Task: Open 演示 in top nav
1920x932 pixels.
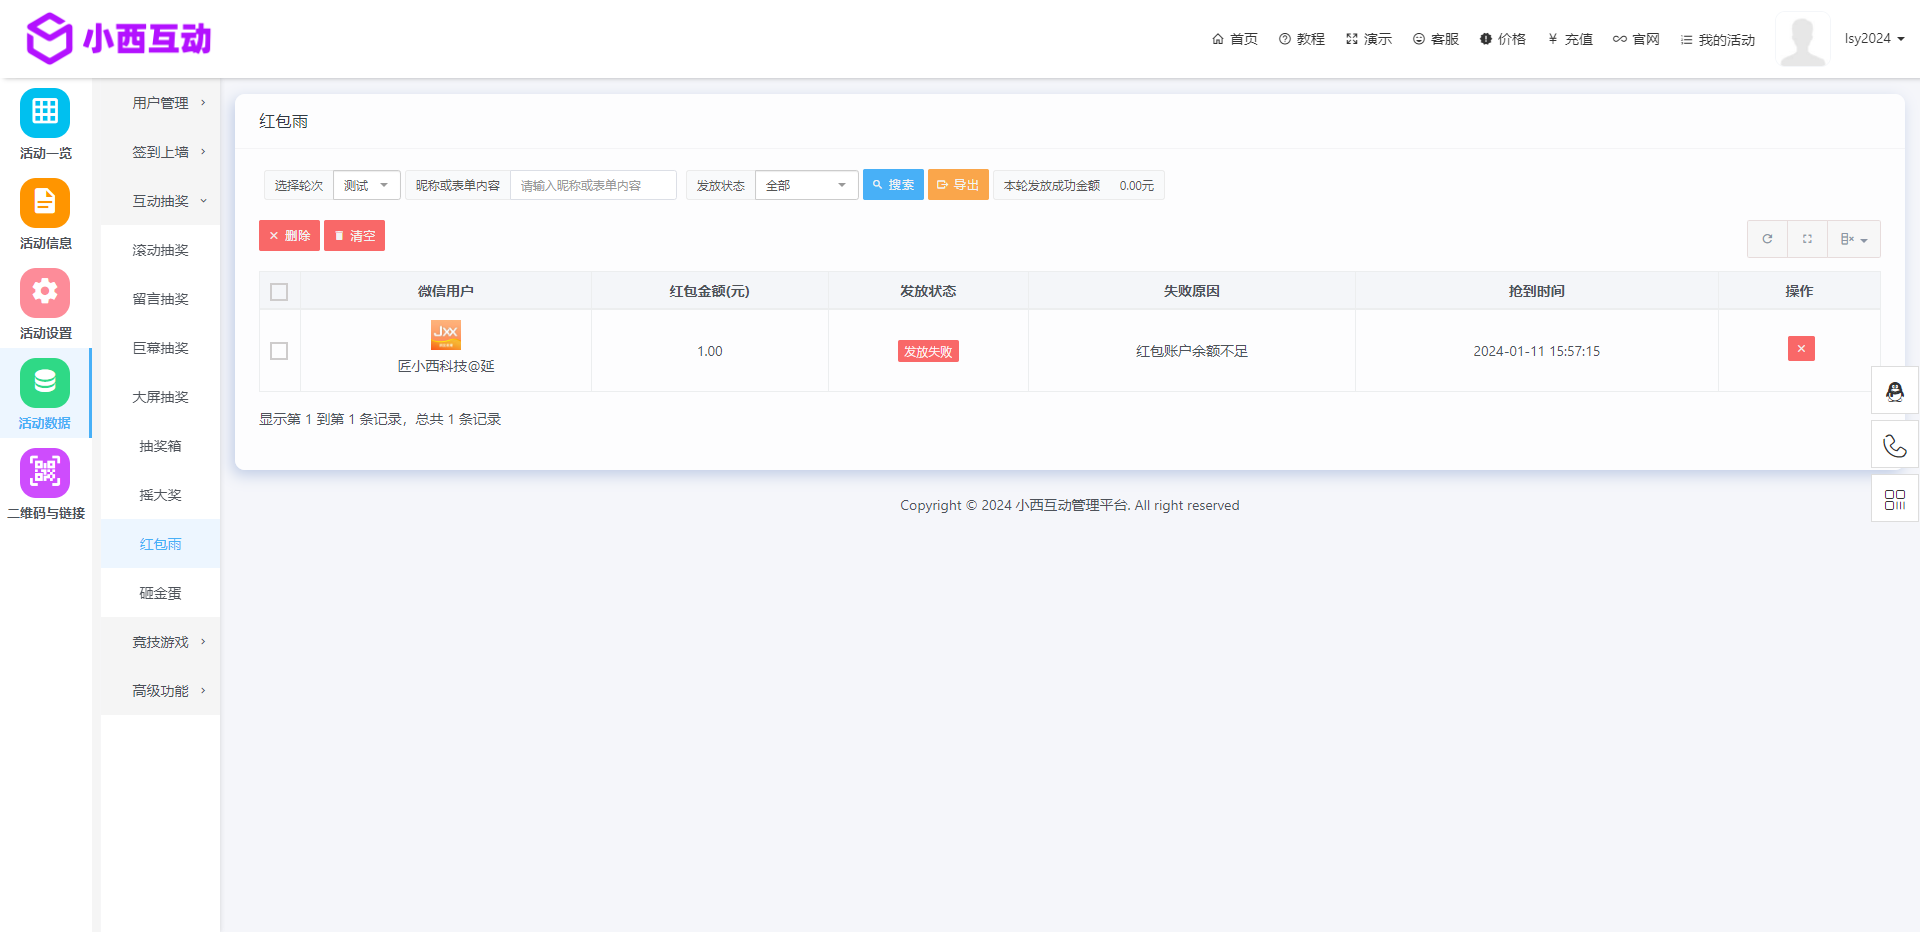Action: pyautogui.click(x=1369, y=39)
